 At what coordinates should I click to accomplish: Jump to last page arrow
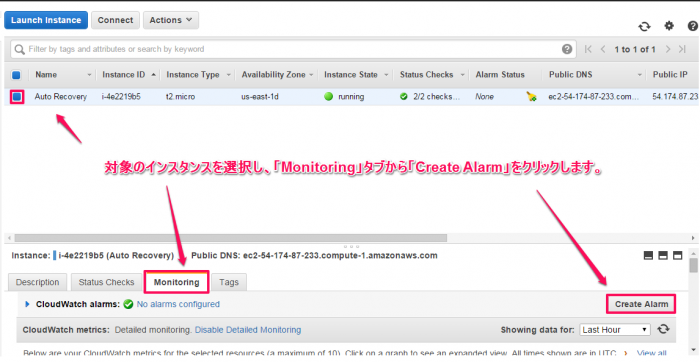pos(682,49)
